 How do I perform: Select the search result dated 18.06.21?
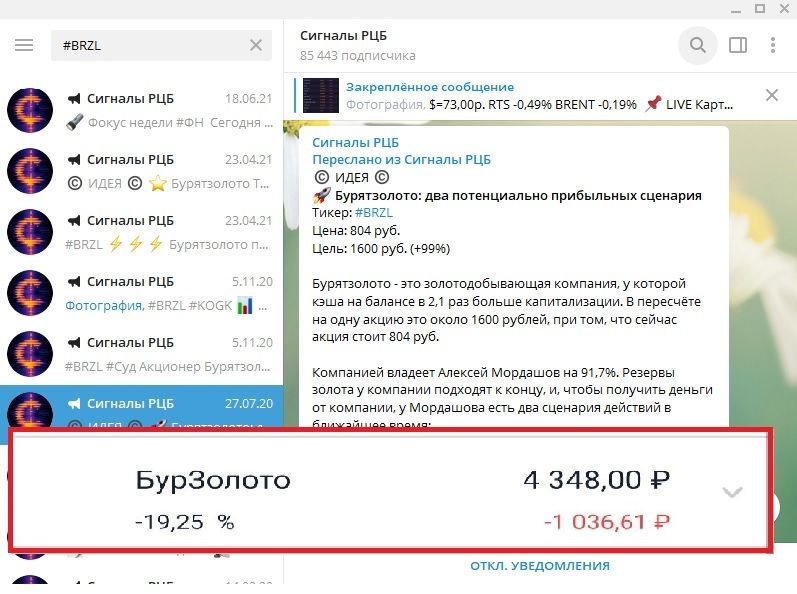141,110
